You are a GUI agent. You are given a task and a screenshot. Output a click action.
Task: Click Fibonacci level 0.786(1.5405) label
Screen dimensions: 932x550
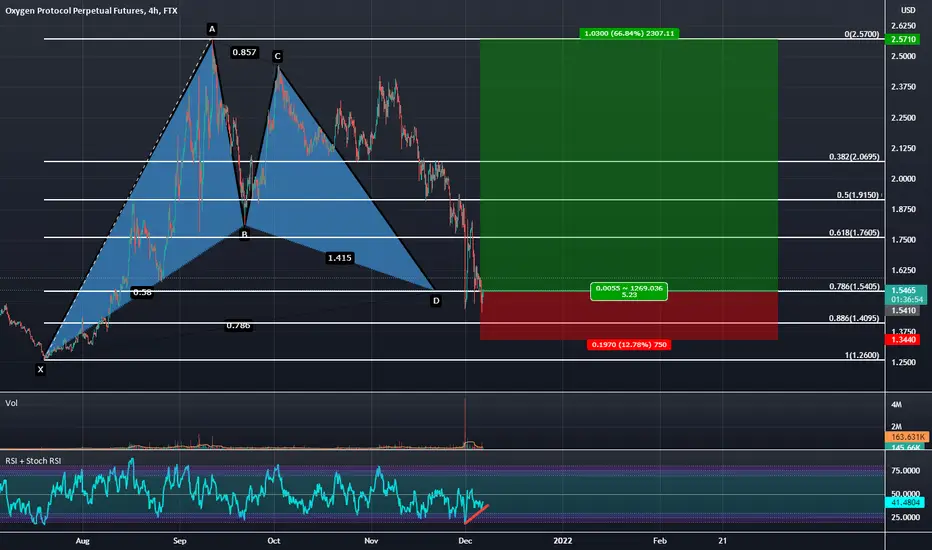tap(854, 287)
